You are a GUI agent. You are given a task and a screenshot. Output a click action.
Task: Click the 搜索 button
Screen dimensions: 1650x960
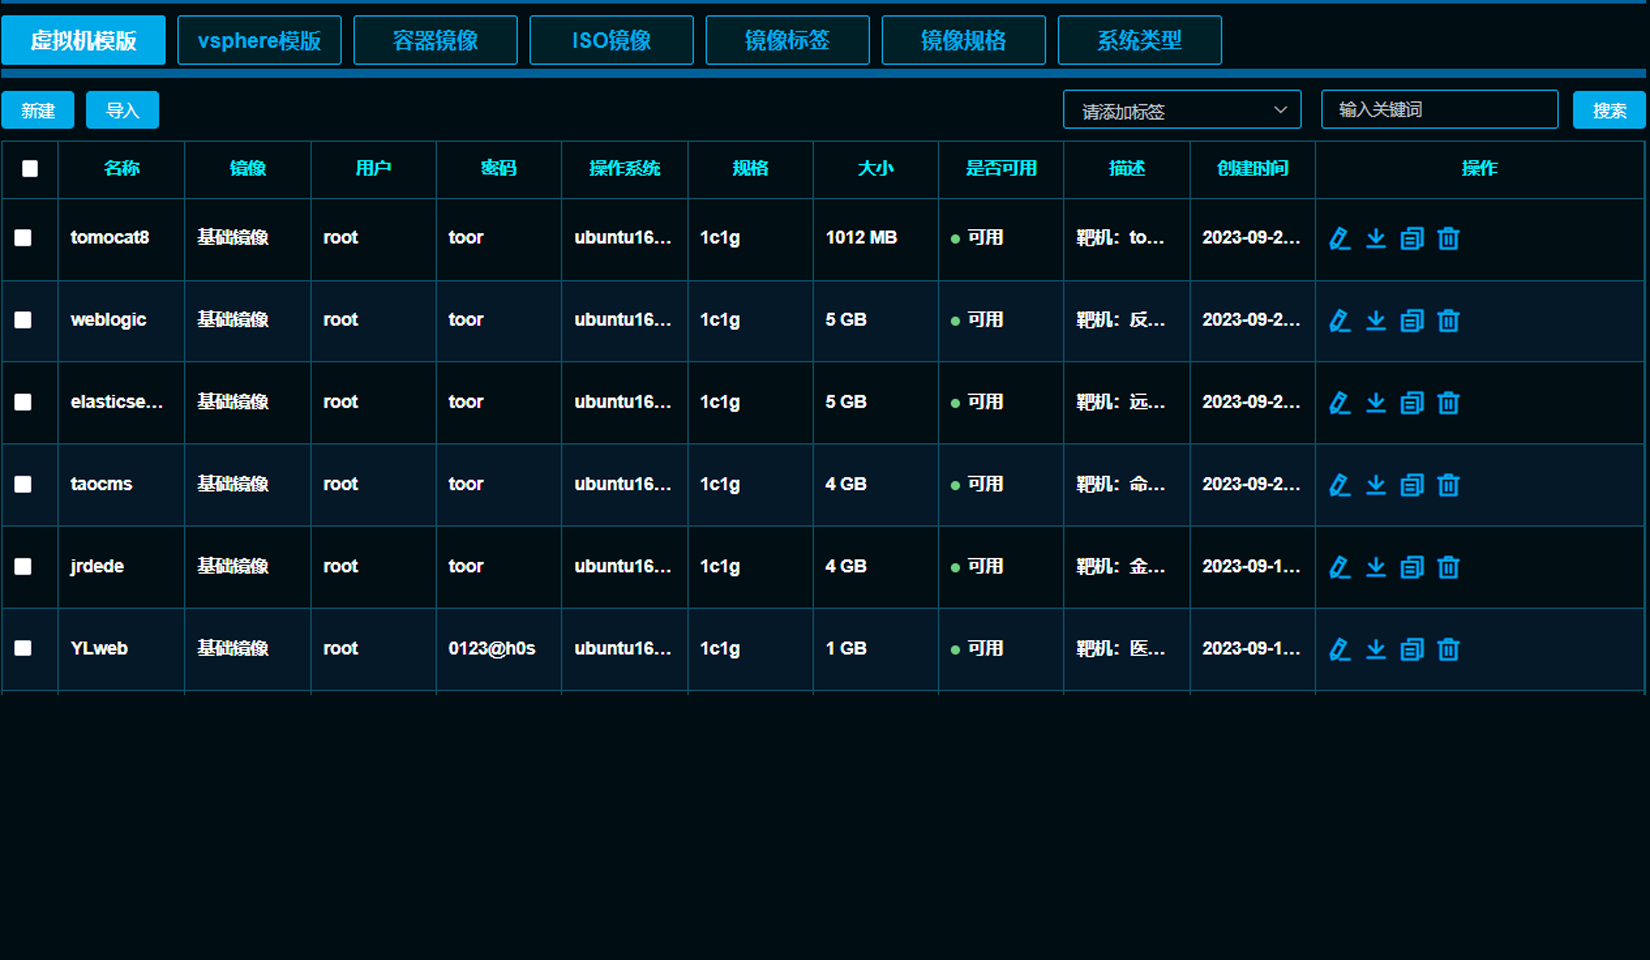pyautogui.click(x=1609, y=110)
